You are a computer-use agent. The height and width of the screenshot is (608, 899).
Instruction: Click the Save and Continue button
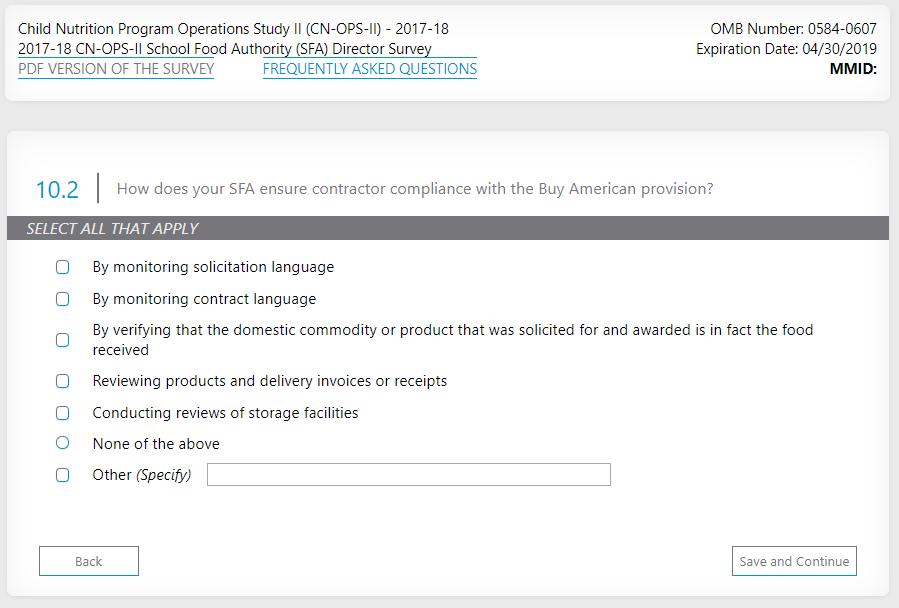[x=794, y=562]
